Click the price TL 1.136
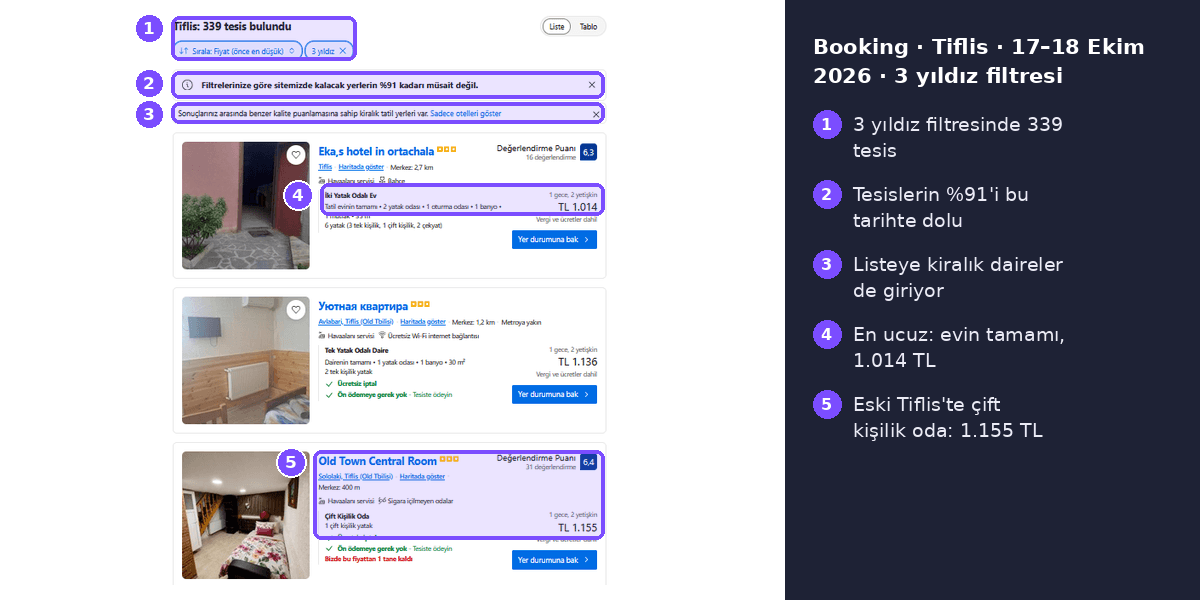Screen dimensions: 1200x600 point(577,362)
